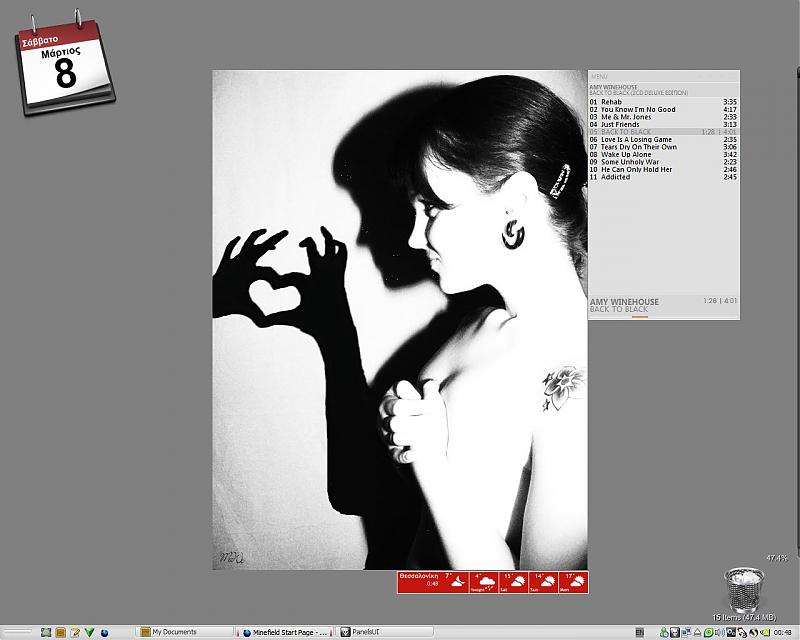Play track 07 Tears Dry On Their Own
The image size is (800, 640).
pos(663,147)
